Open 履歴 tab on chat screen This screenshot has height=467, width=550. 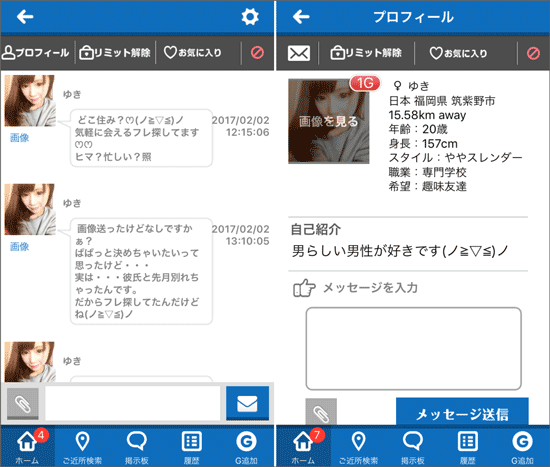tap(192, 446)
